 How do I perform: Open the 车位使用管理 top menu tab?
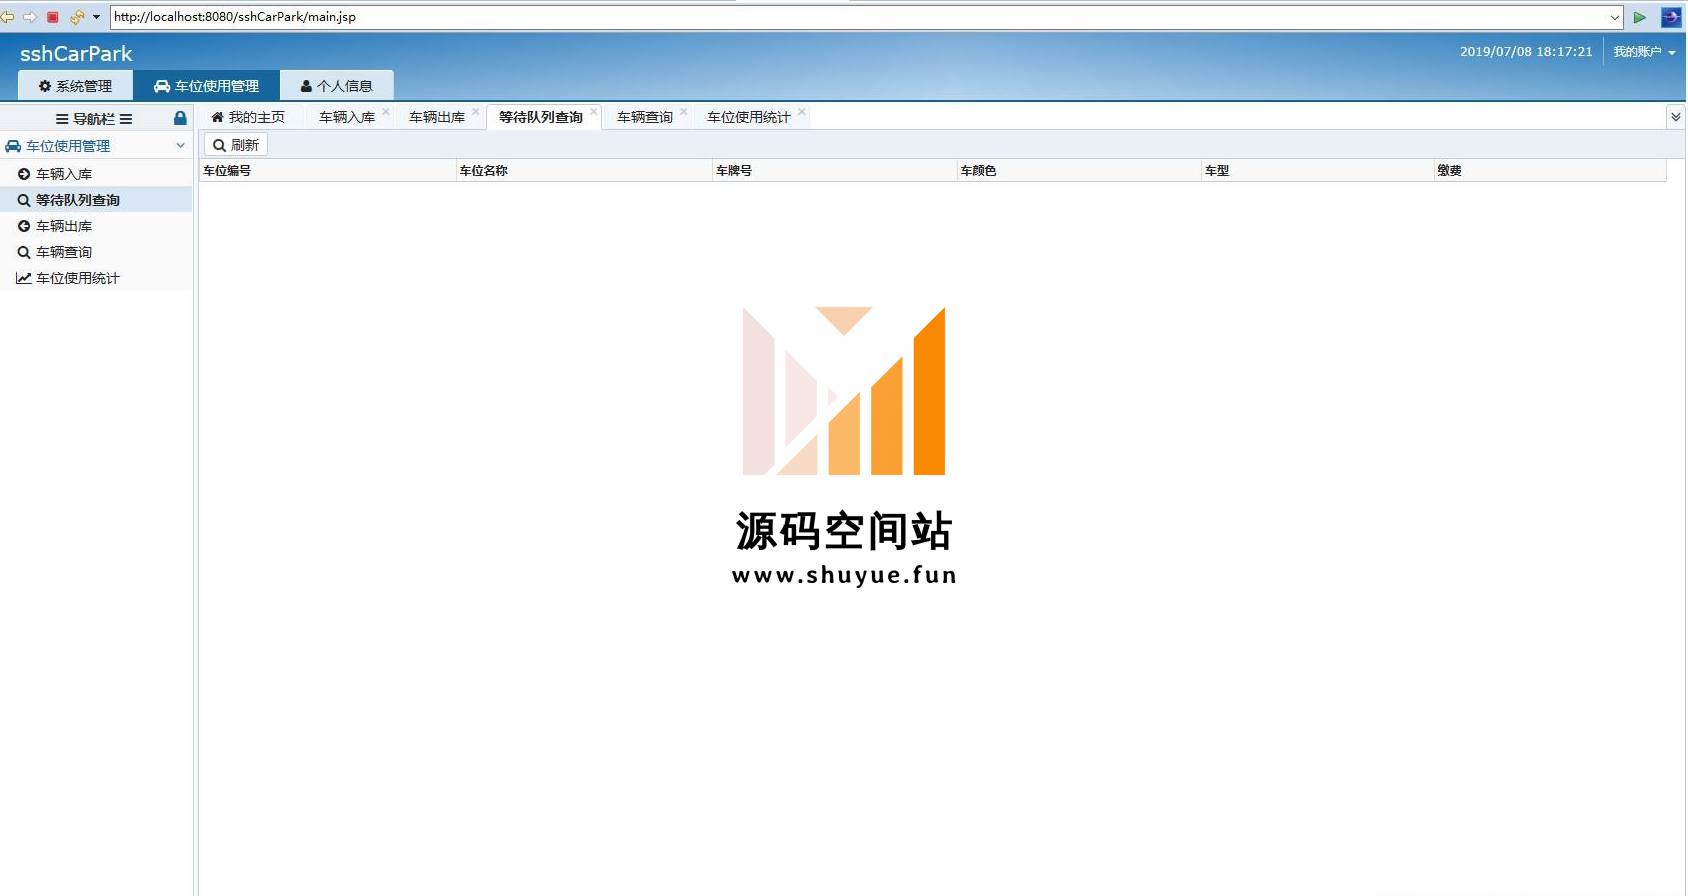(206, 86)
